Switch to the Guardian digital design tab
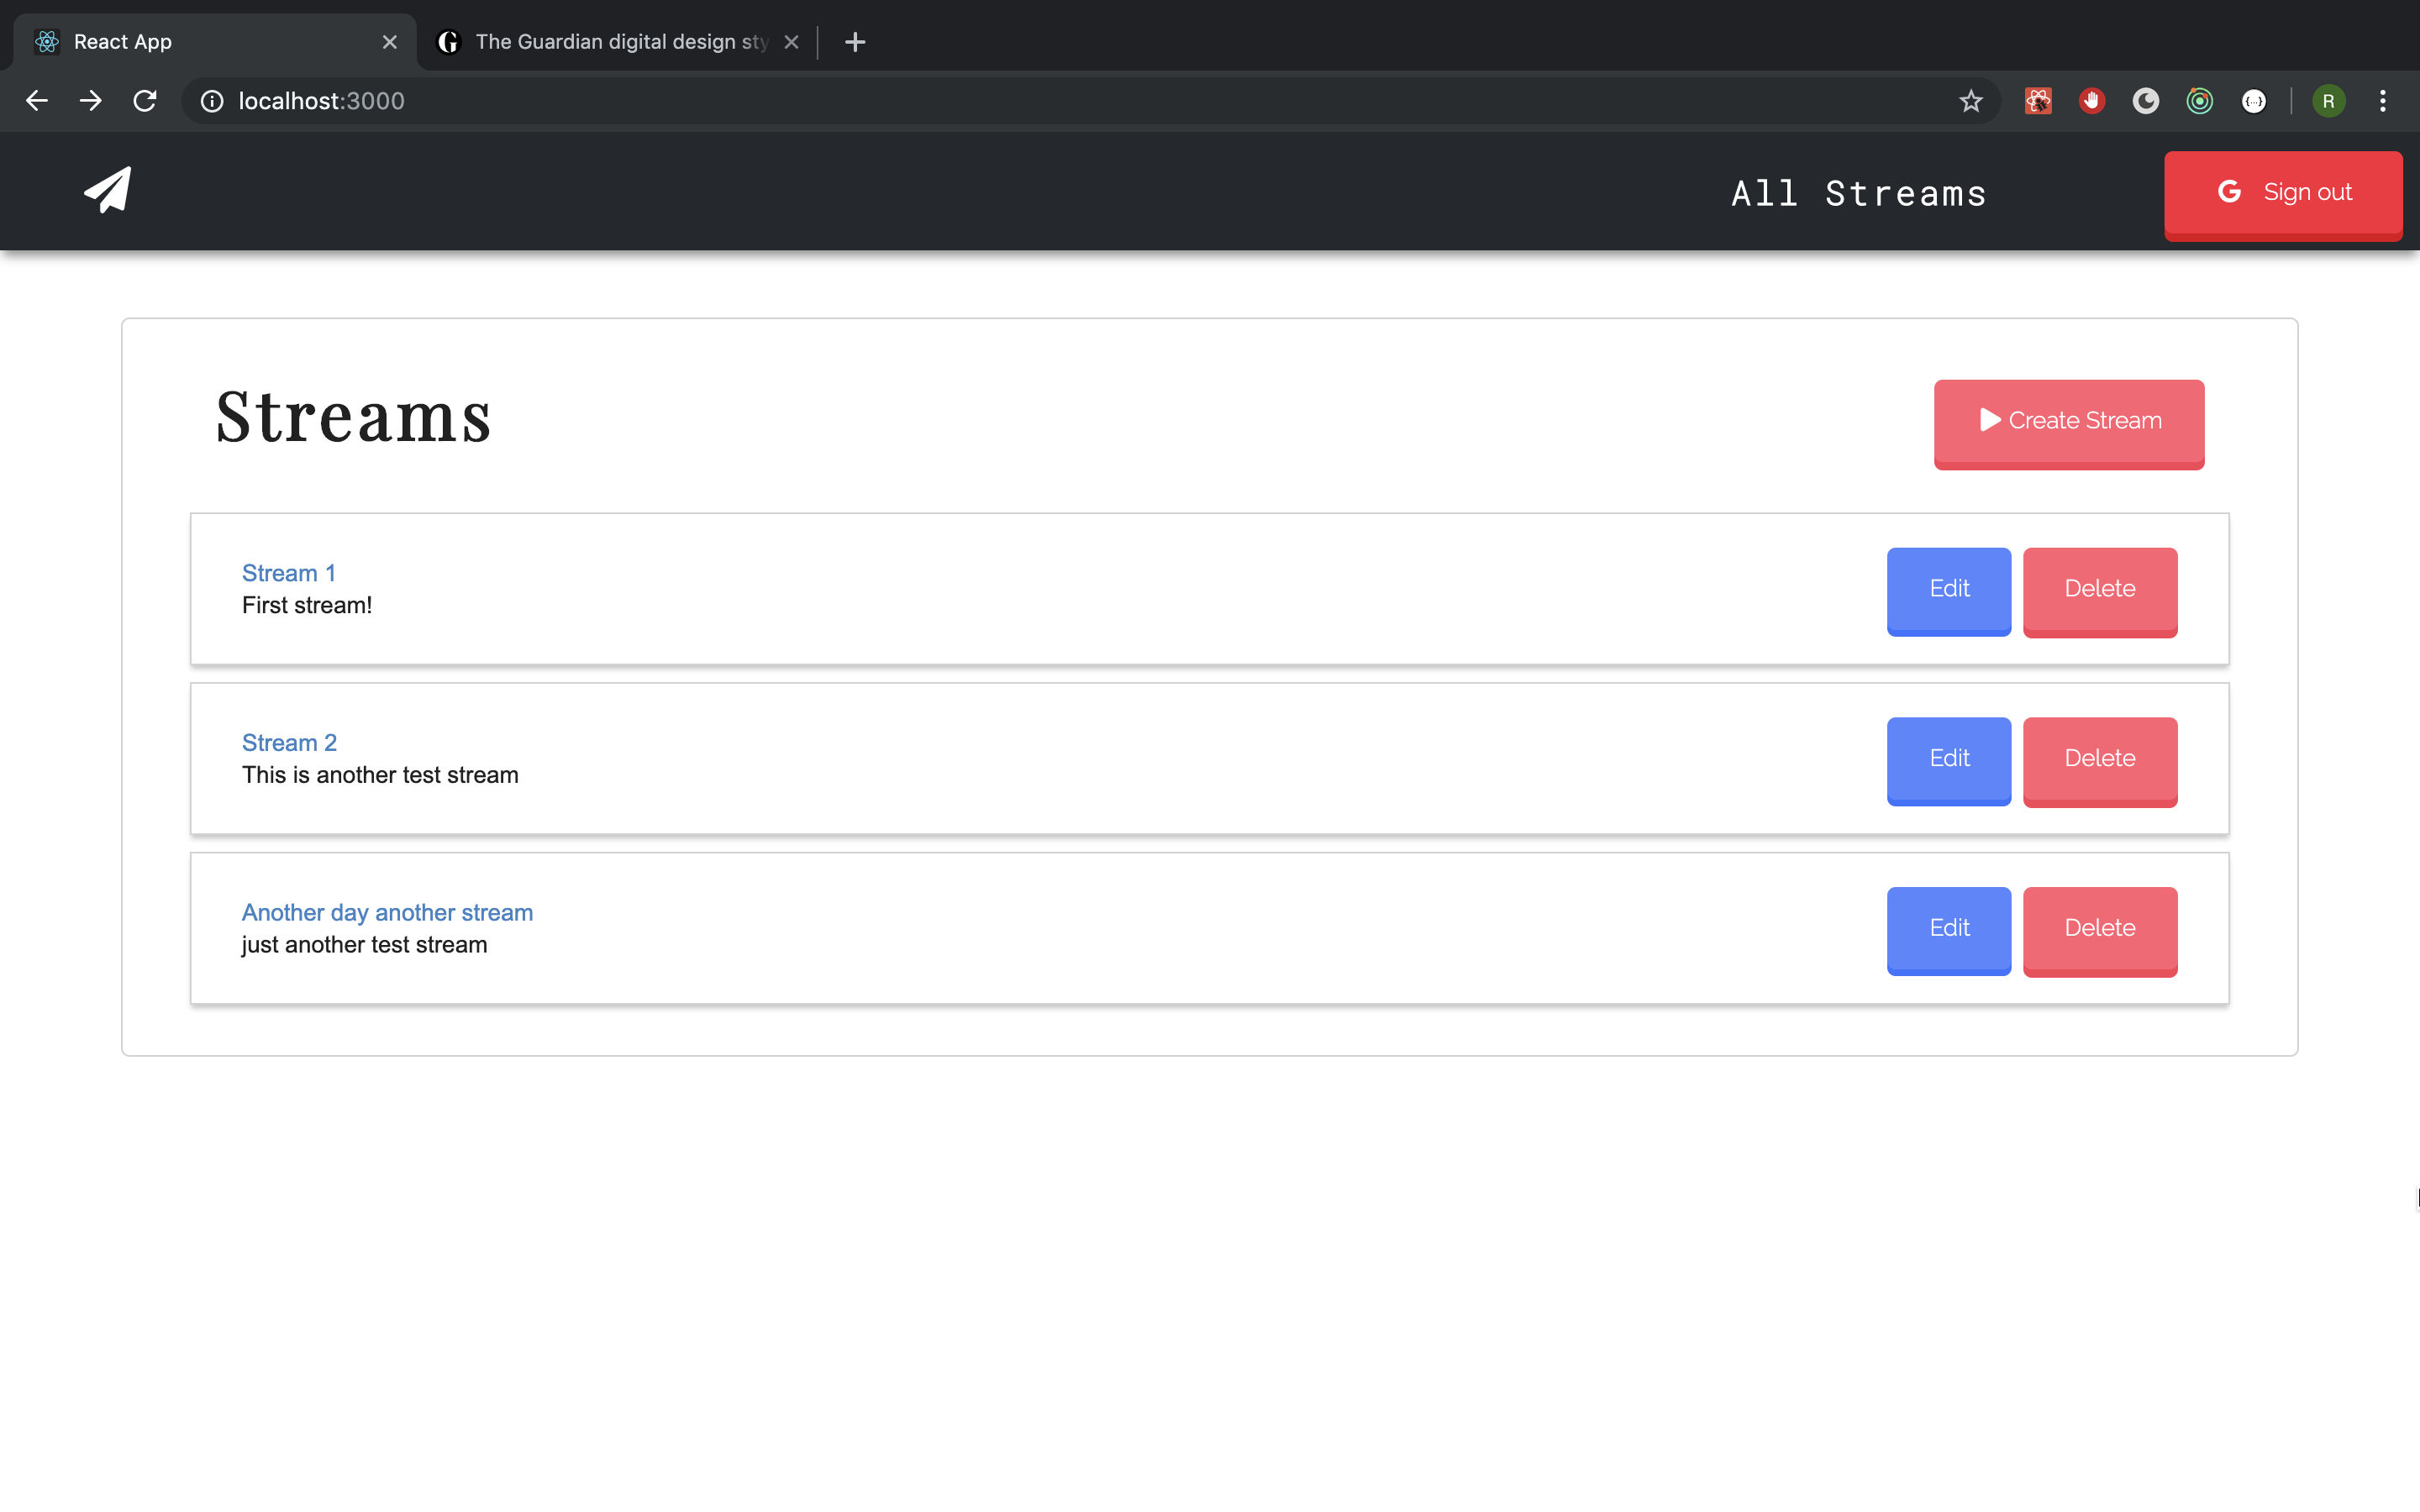 pyautogui.click(x=618, y=42)
